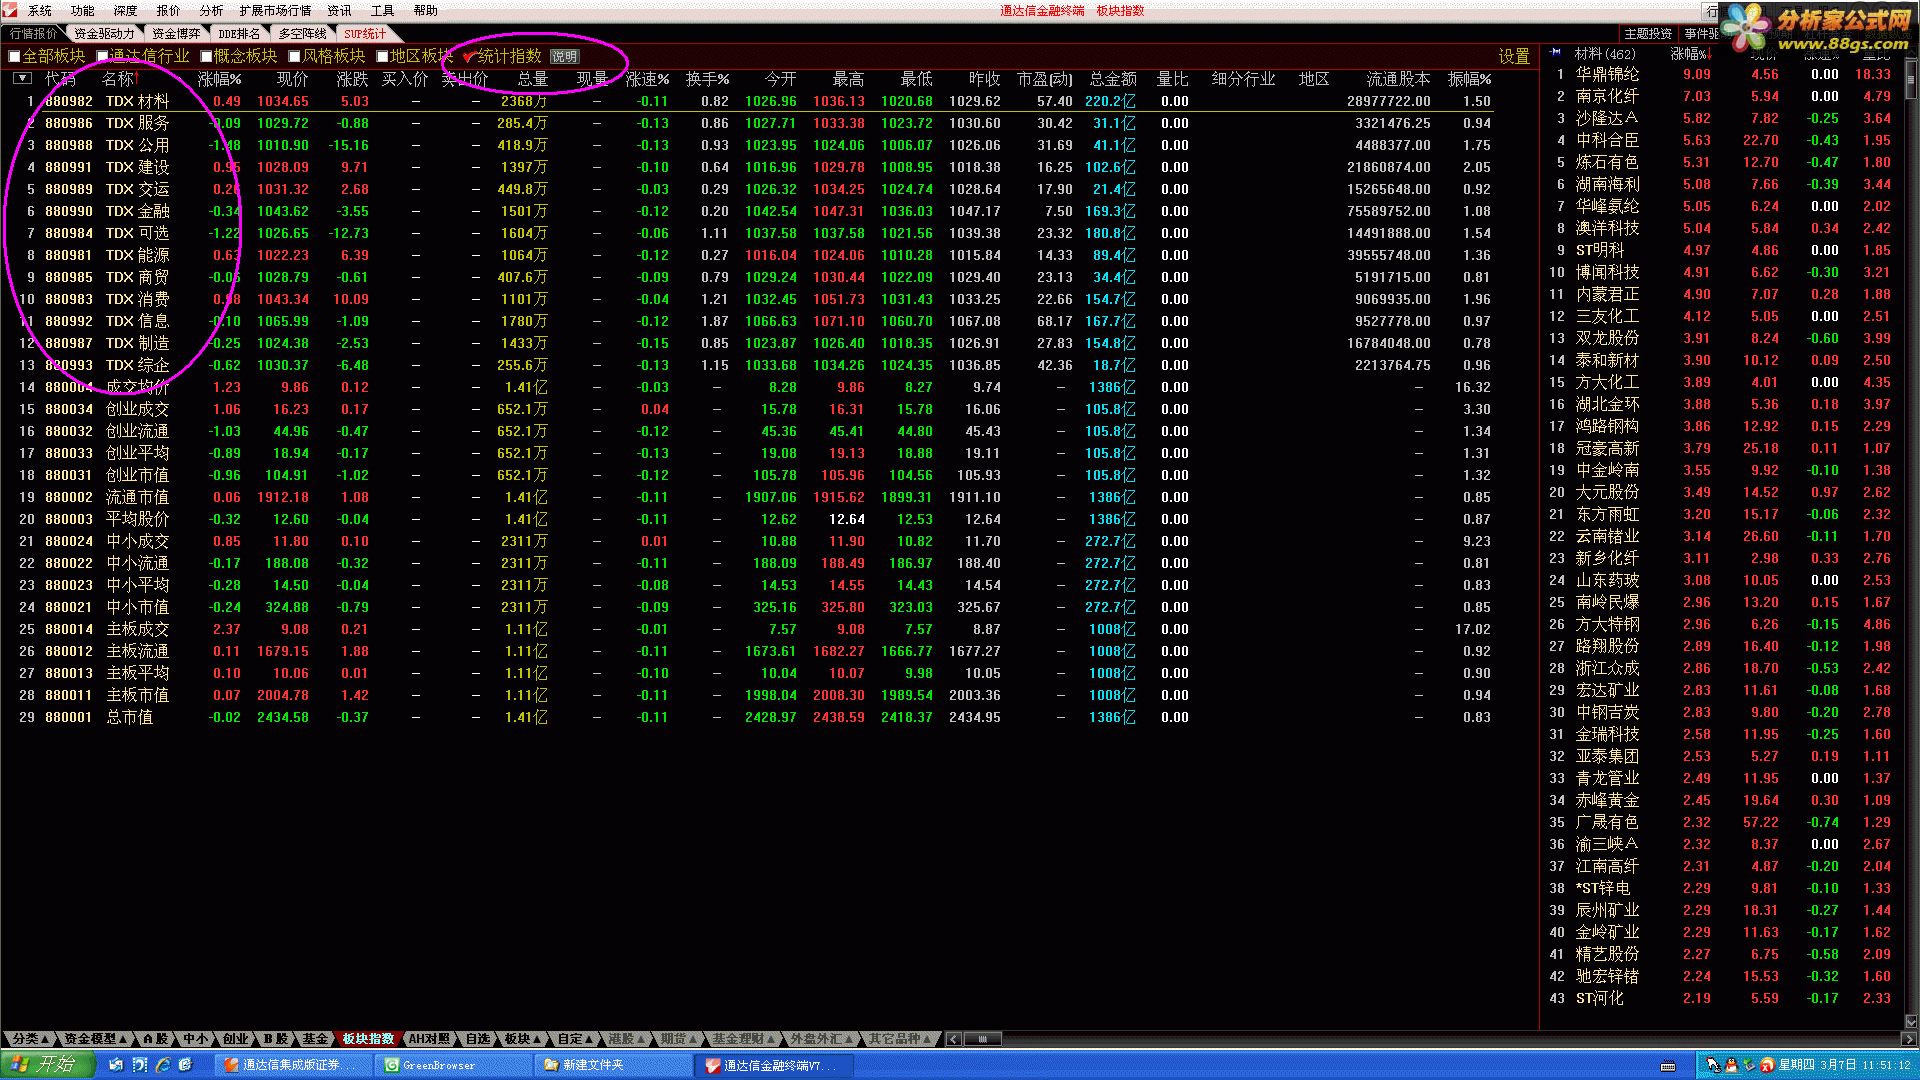Click the 设置 link
The width and height of the screenshot is (1920, 1080).
click(x=1514, y=57)
